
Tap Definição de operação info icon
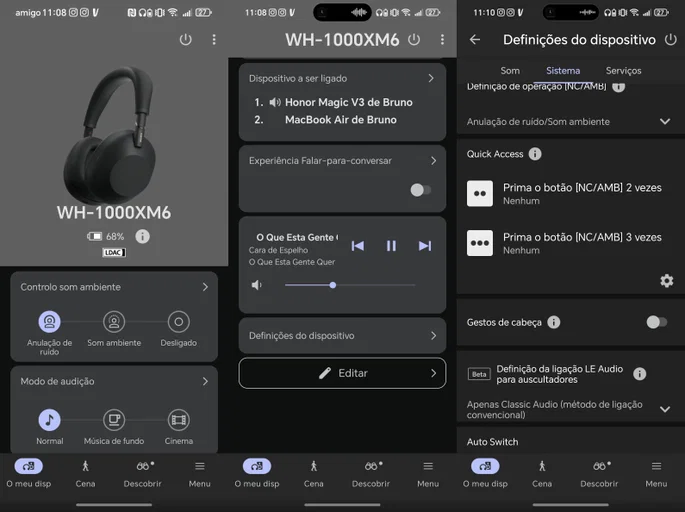(619, 87)
